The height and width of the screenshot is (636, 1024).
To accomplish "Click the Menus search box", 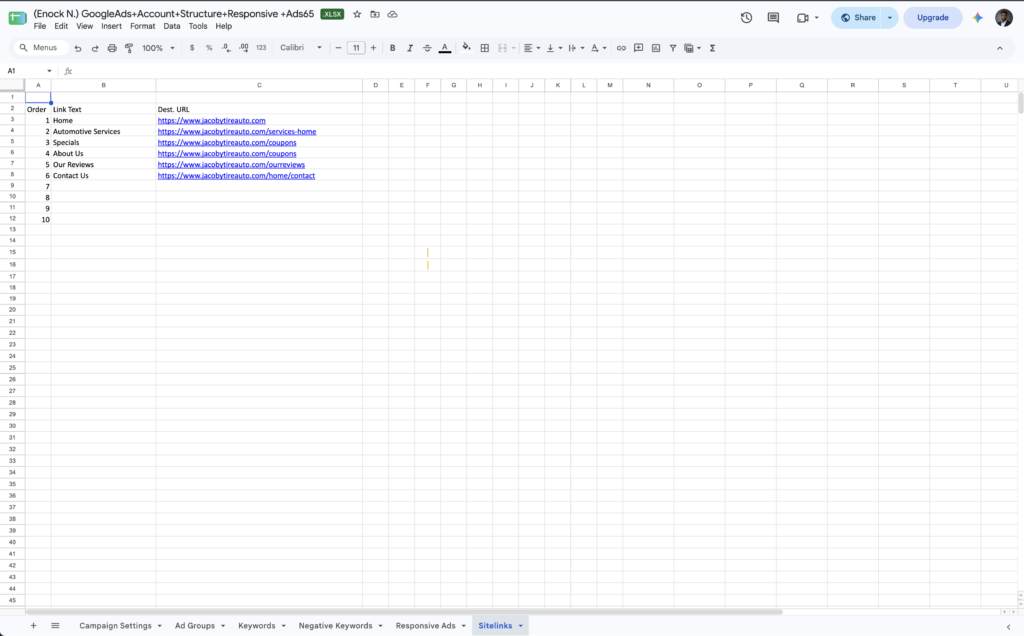I will coord(40,48).
